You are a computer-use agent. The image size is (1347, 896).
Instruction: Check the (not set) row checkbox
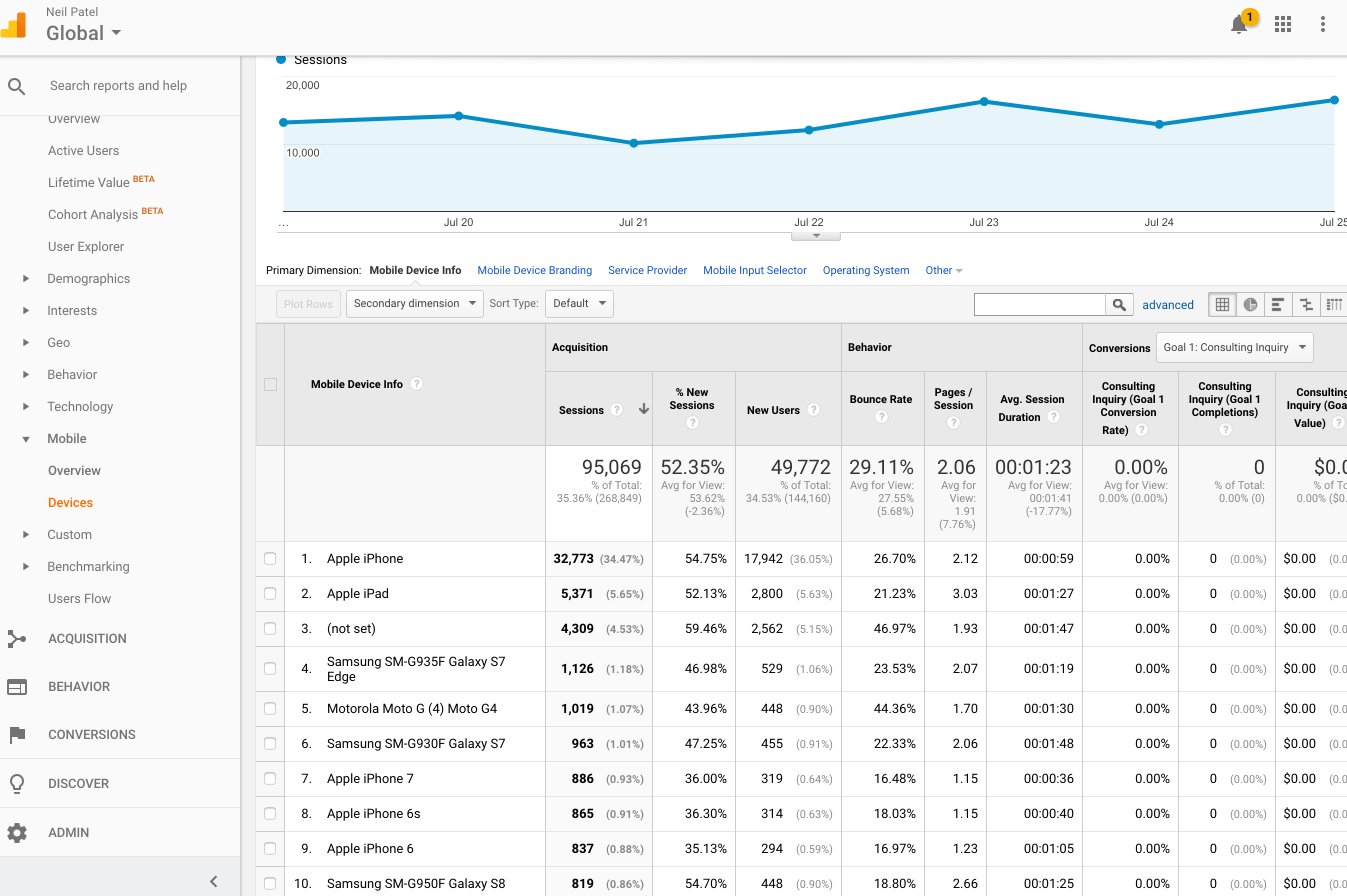[270, 629]
